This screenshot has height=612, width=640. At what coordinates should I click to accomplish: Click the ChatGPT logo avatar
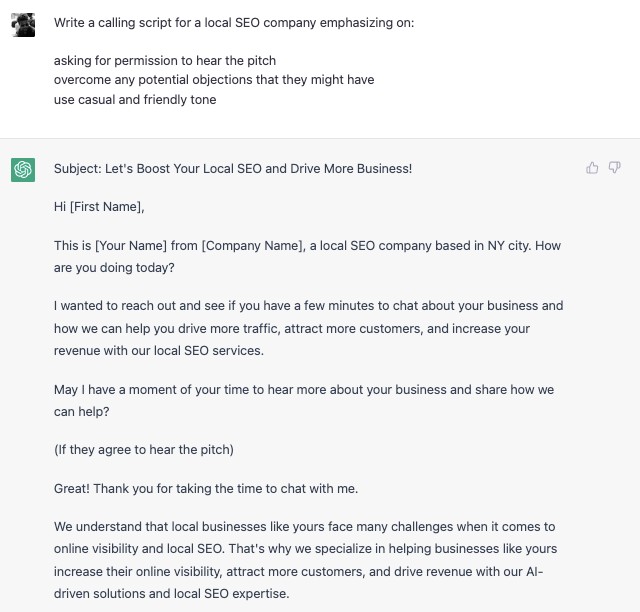coord(23,170)
